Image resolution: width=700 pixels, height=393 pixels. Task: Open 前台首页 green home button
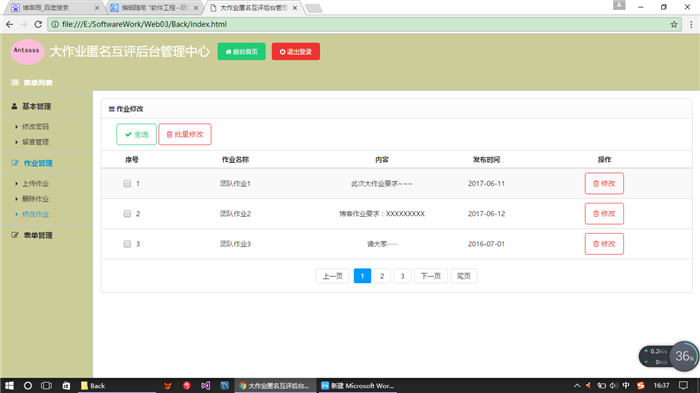[242, 51]
